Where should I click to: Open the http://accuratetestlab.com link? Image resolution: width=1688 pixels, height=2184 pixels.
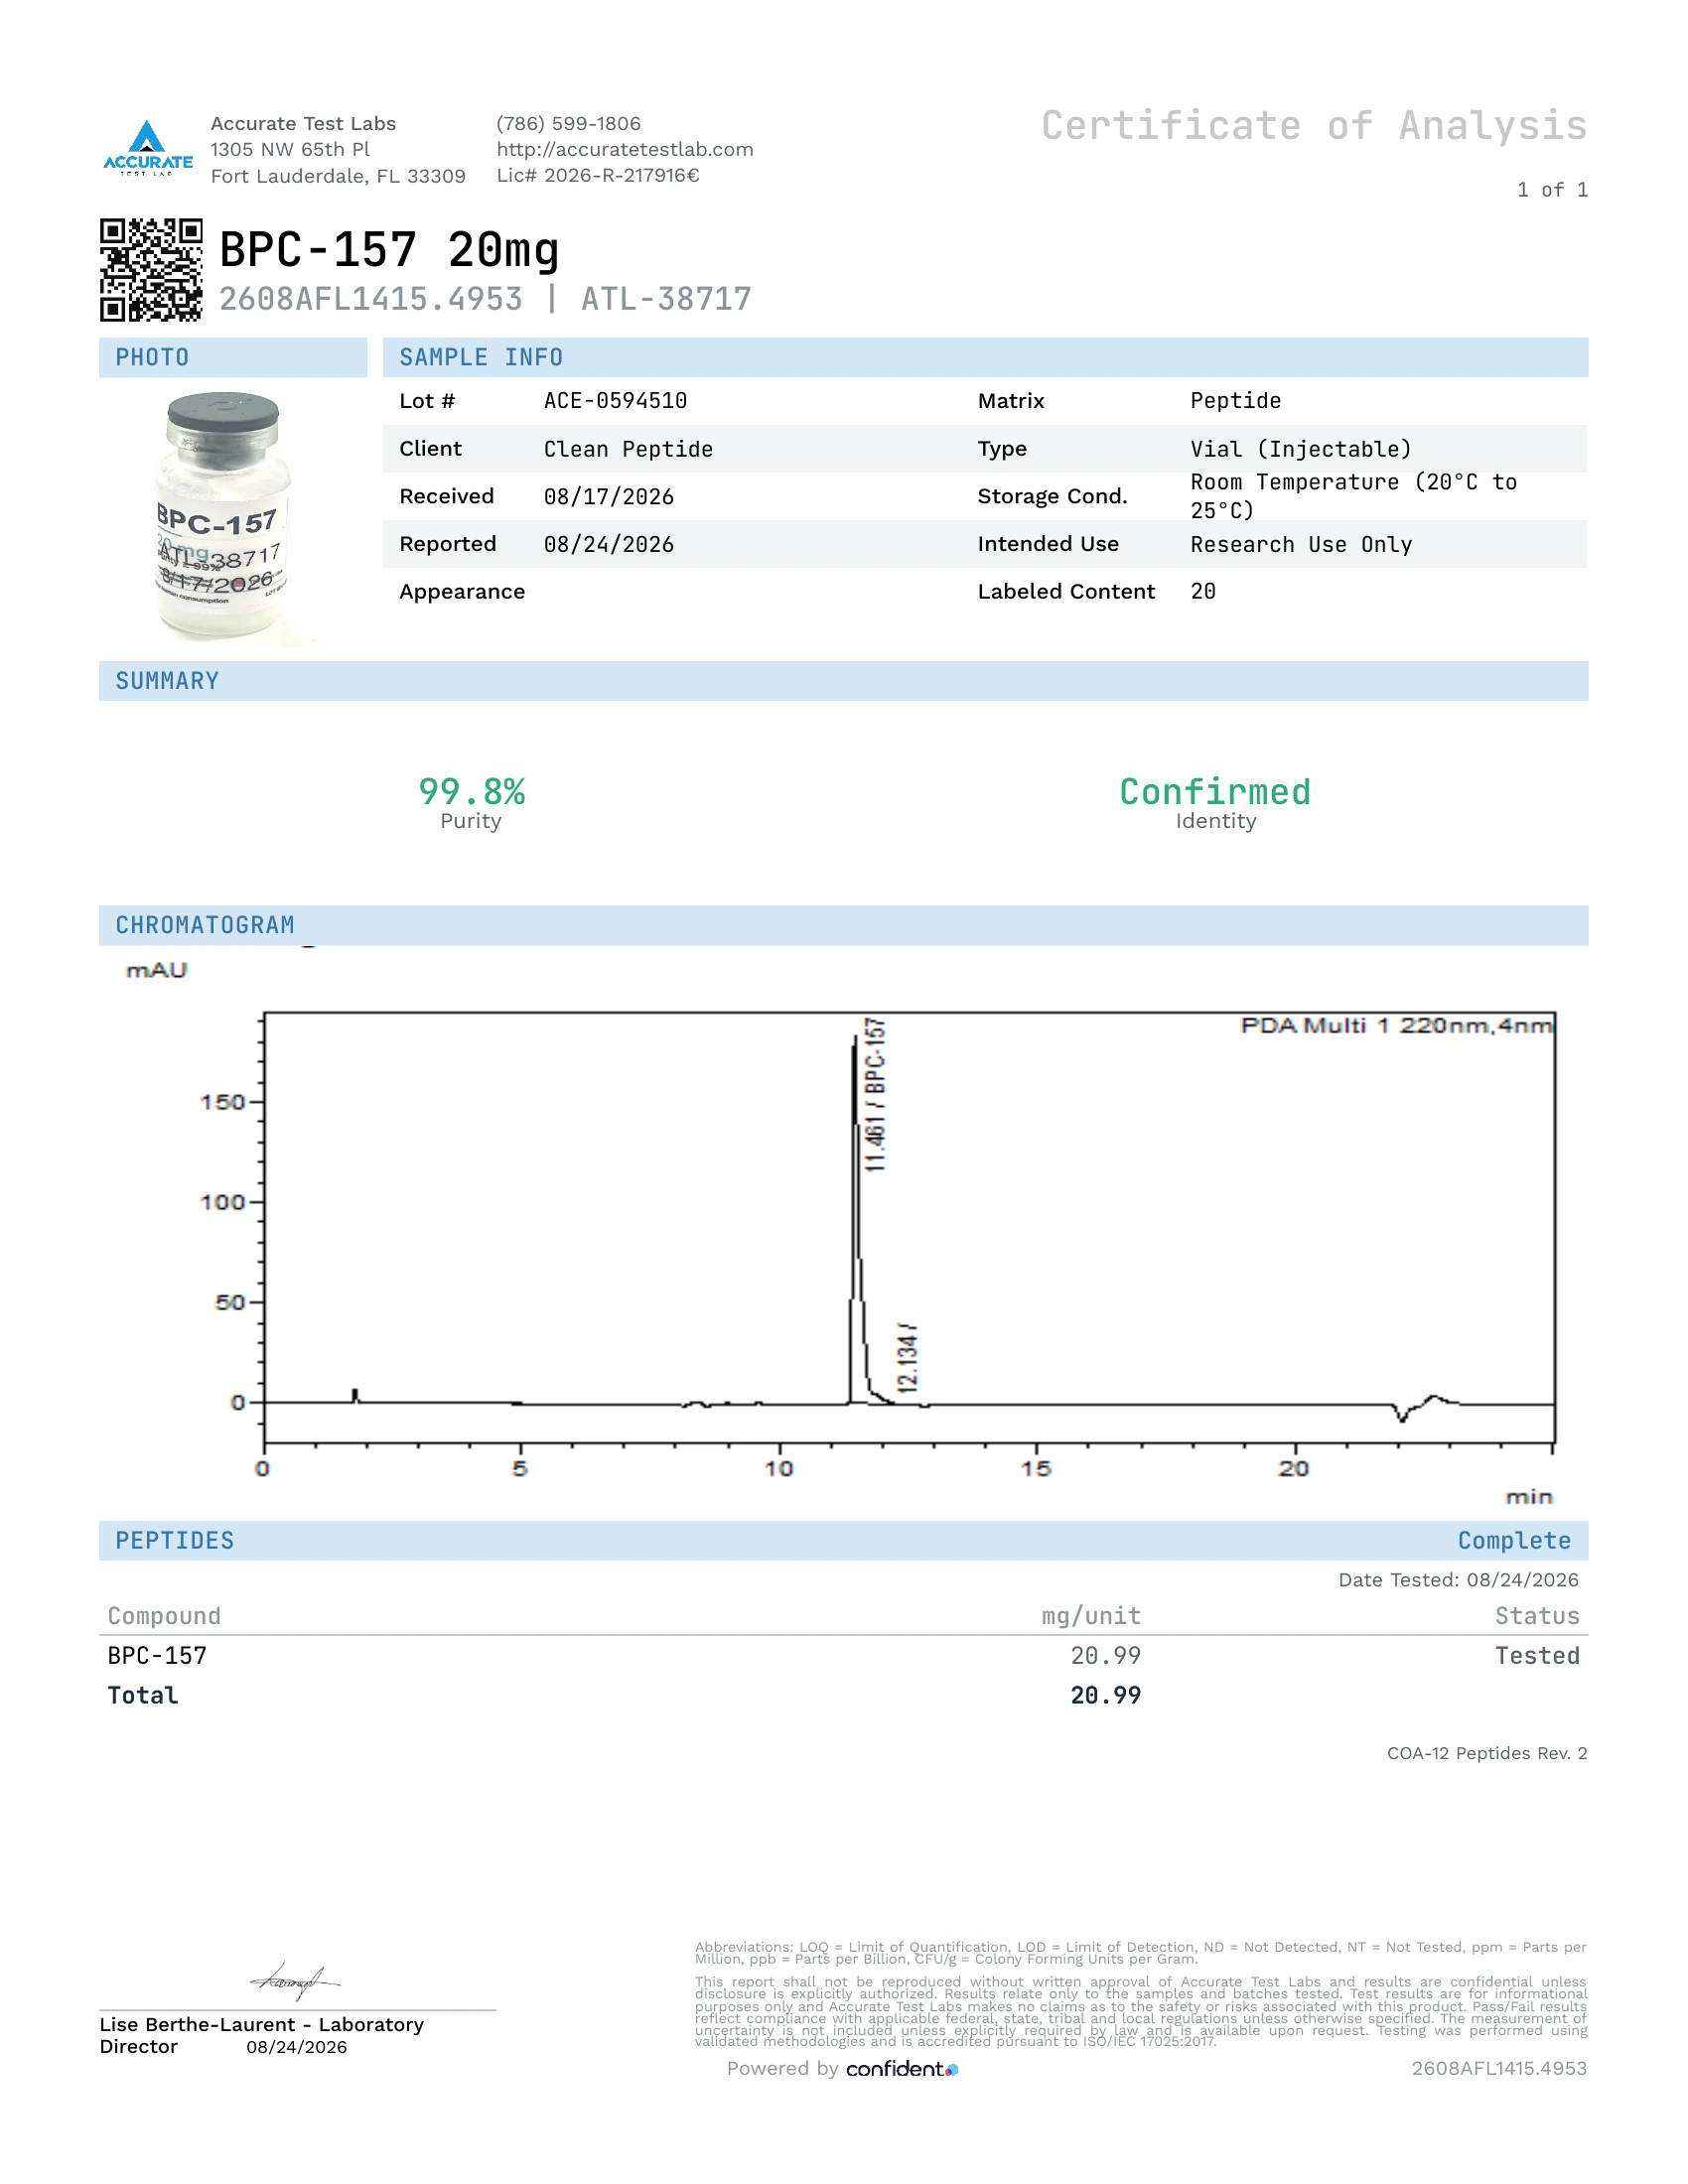(625, 149)
